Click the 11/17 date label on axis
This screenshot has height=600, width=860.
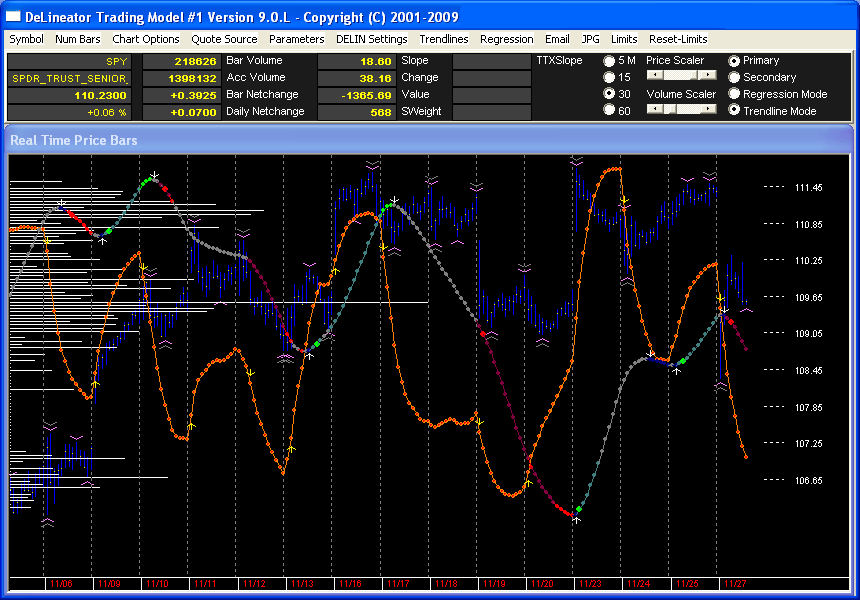(x=398, y=584)
